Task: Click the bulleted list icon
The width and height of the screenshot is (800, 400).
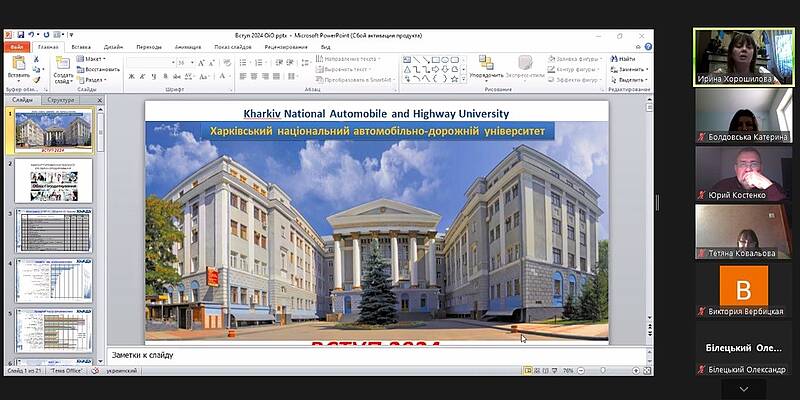Action: pos(243,63)
